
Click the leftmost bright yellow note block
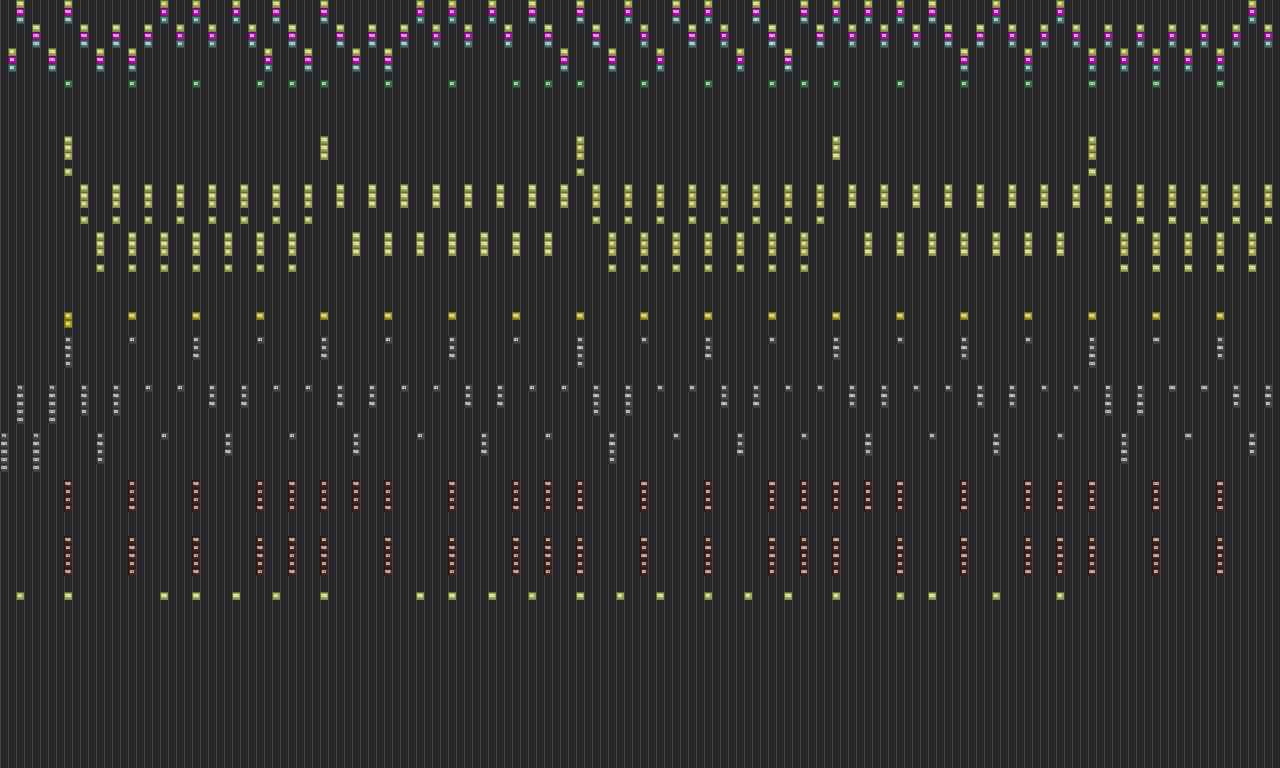pyautogui.click(x=68, y=320)
